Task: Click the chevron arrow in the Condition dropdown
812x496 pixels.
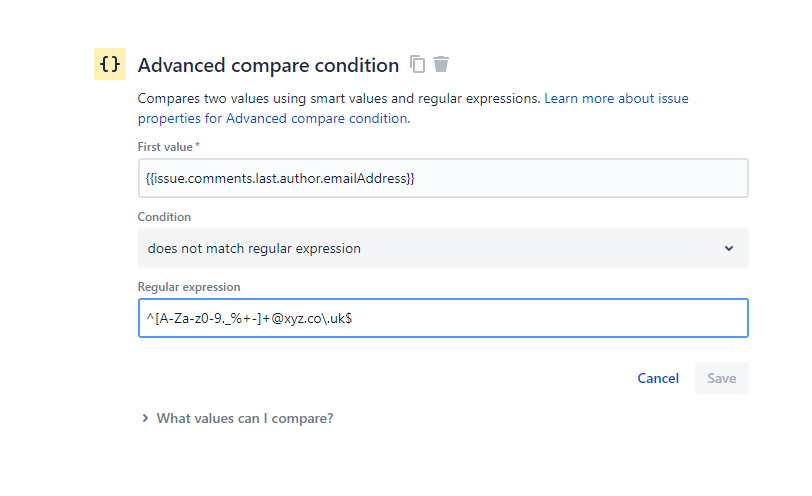Action: click(x=728, y=248)
